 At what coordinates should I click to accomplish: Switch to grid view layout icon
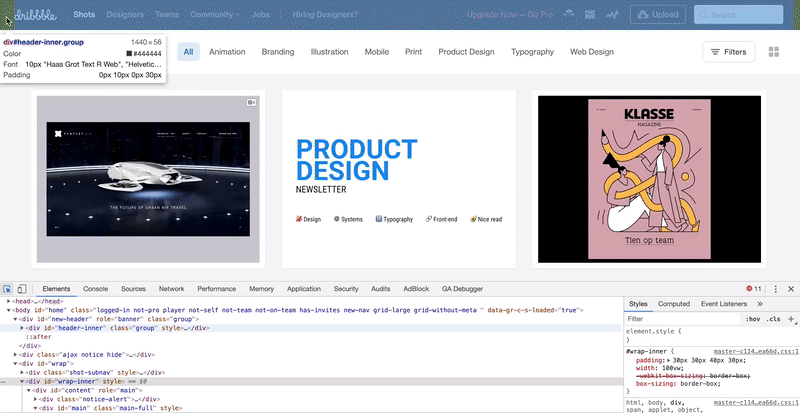pyautogui.click(x=773, y=52)
